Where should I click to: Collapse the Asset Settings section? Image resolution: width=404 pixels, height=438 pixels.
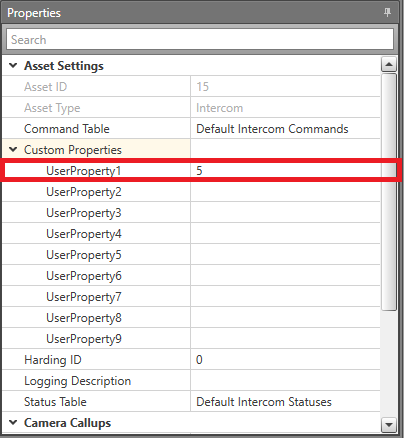(x=13, y=66)
